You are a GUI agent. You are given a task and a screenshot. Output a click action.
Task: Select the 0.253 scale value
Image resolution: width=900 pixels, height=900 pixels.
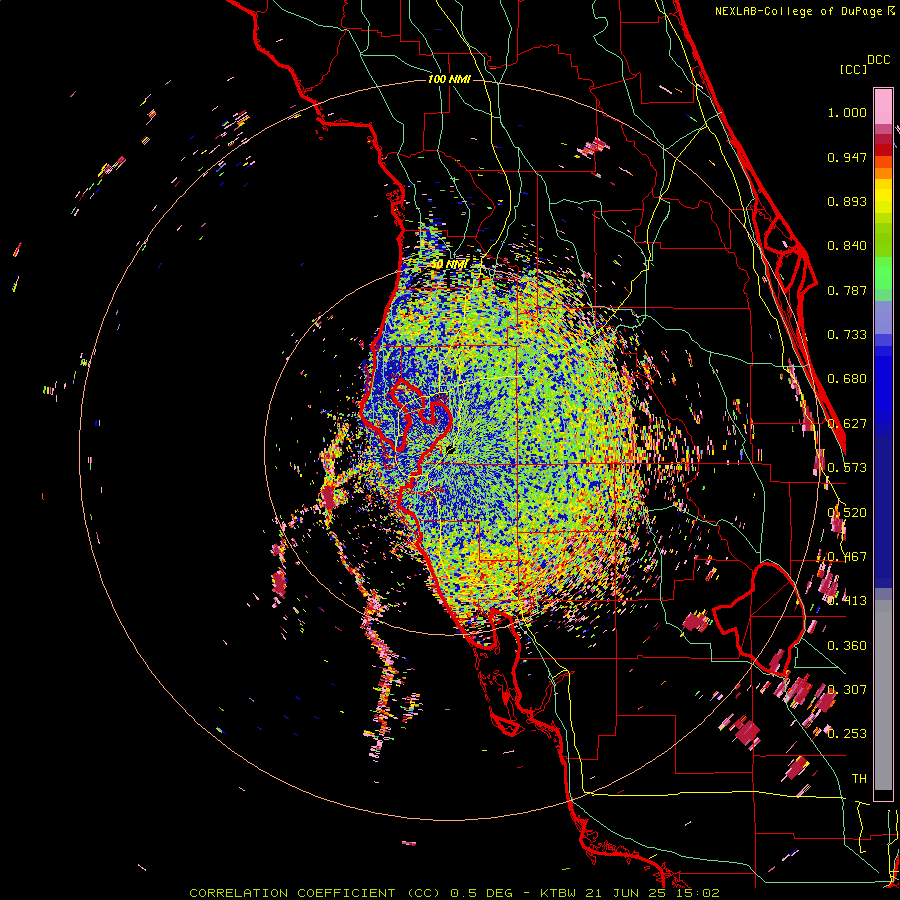tap(847, 734)
